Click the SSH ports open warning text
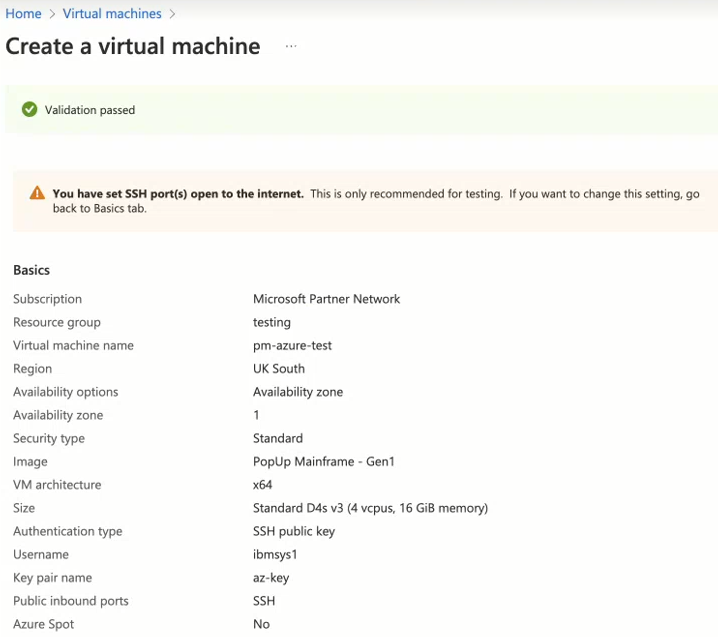Screen dimensions: 718x637 [375, 201]
